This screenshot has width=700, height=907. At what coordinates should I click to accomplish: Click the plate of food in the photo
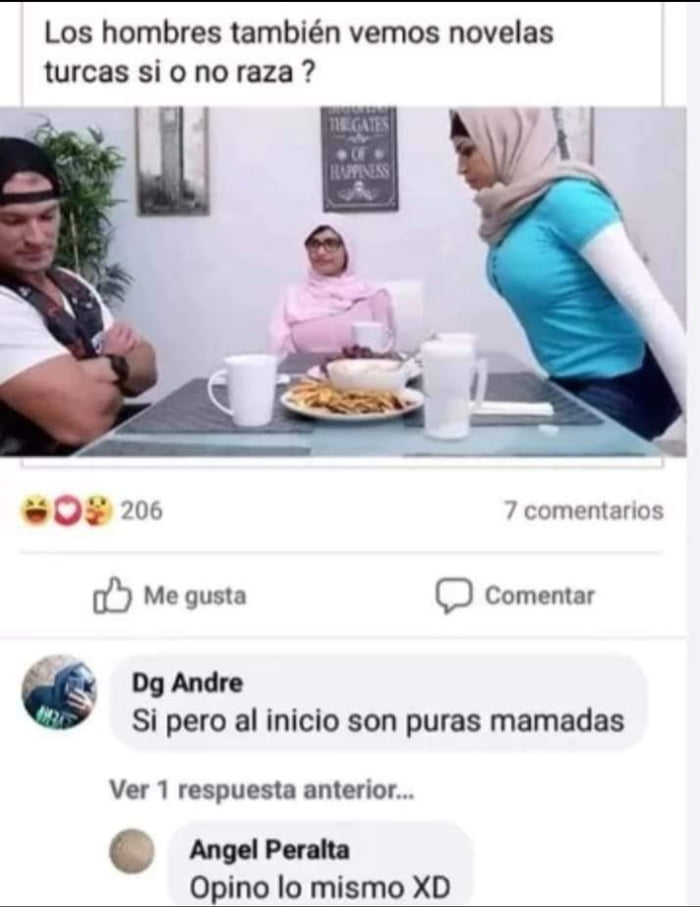[353, 397]
